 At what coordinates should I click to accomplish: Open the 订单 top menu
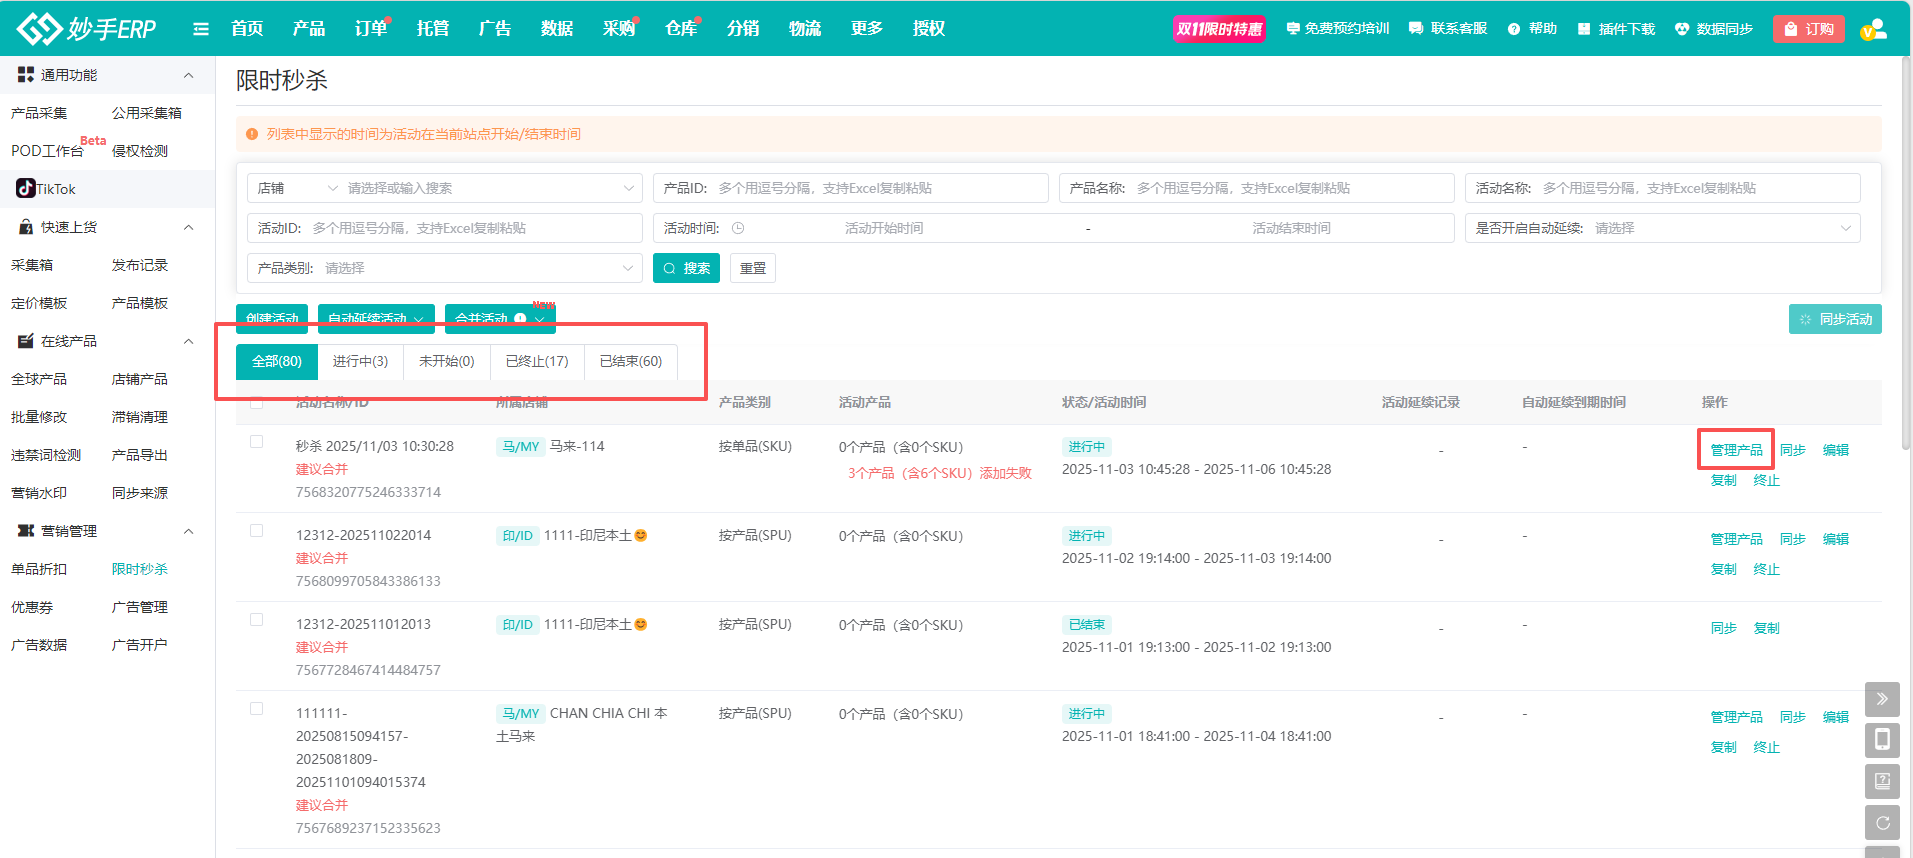pyautogui.click(x=370, y=29)
